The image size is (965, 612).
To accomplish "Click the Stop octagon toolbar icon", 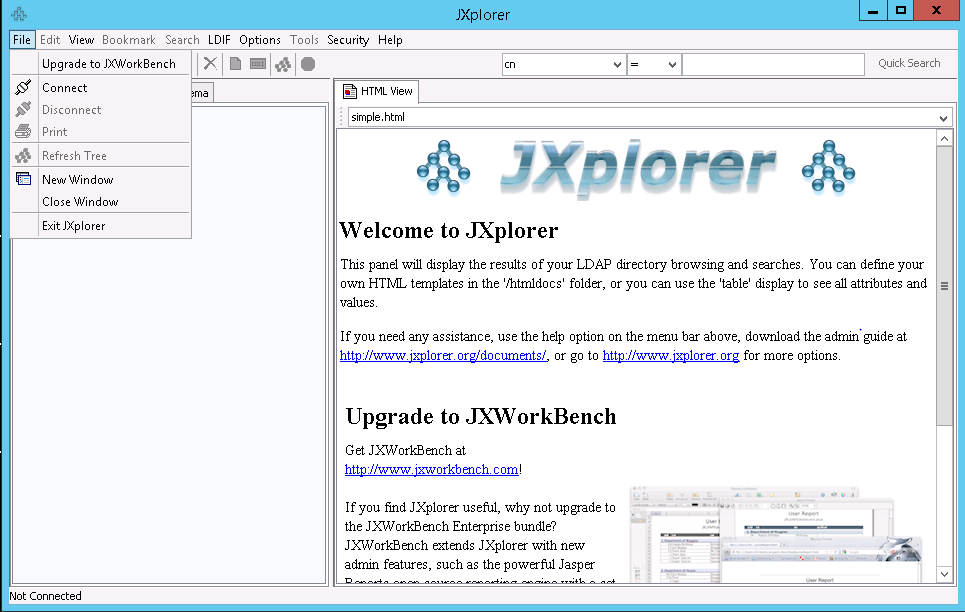I will [x=308, y=63].
